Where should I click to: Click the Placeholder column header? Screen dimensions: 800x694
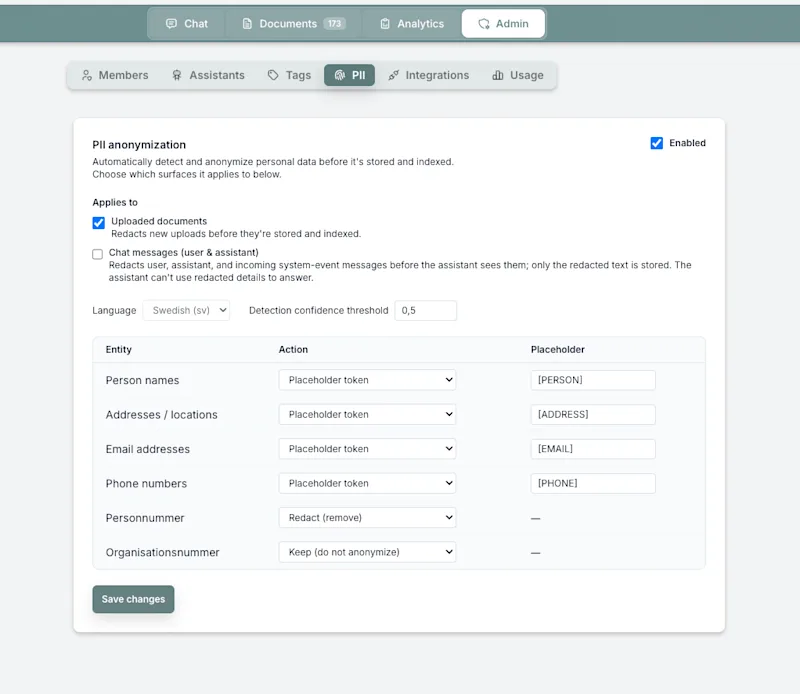click(558, 350)
